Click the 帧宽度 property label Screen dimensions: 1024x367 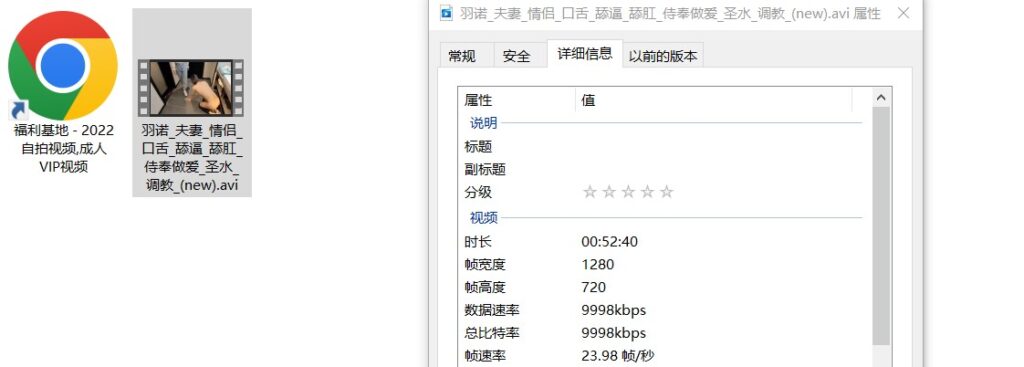click(x=485, y=264)
